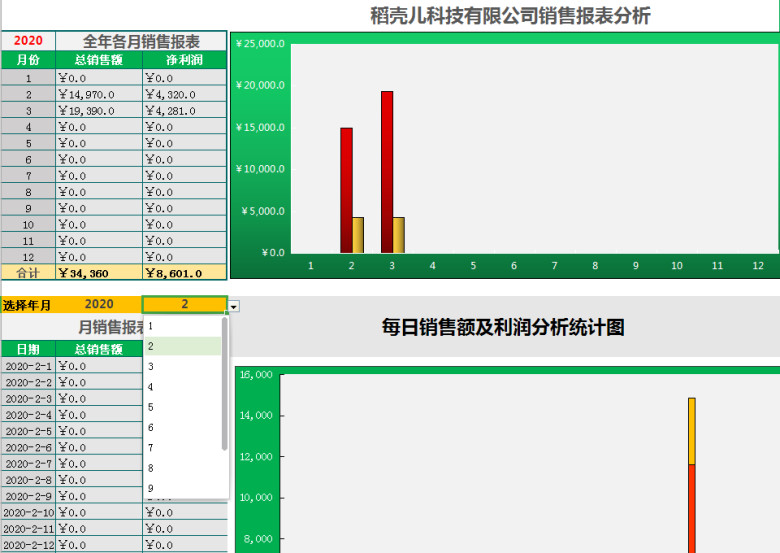Select the date cell 2020-2-12
This screenshot has height=553, width=780.
click(x=28, y=545)
